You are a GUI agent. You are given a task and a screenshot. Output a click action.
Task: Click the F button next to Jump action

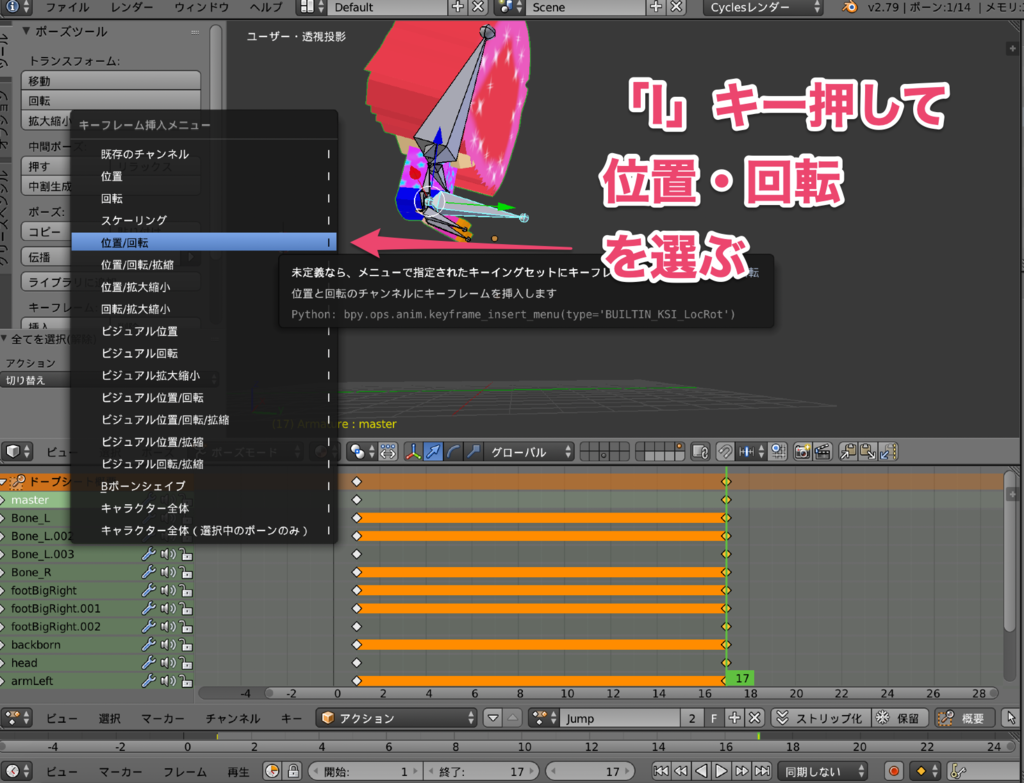coord(714,718)
